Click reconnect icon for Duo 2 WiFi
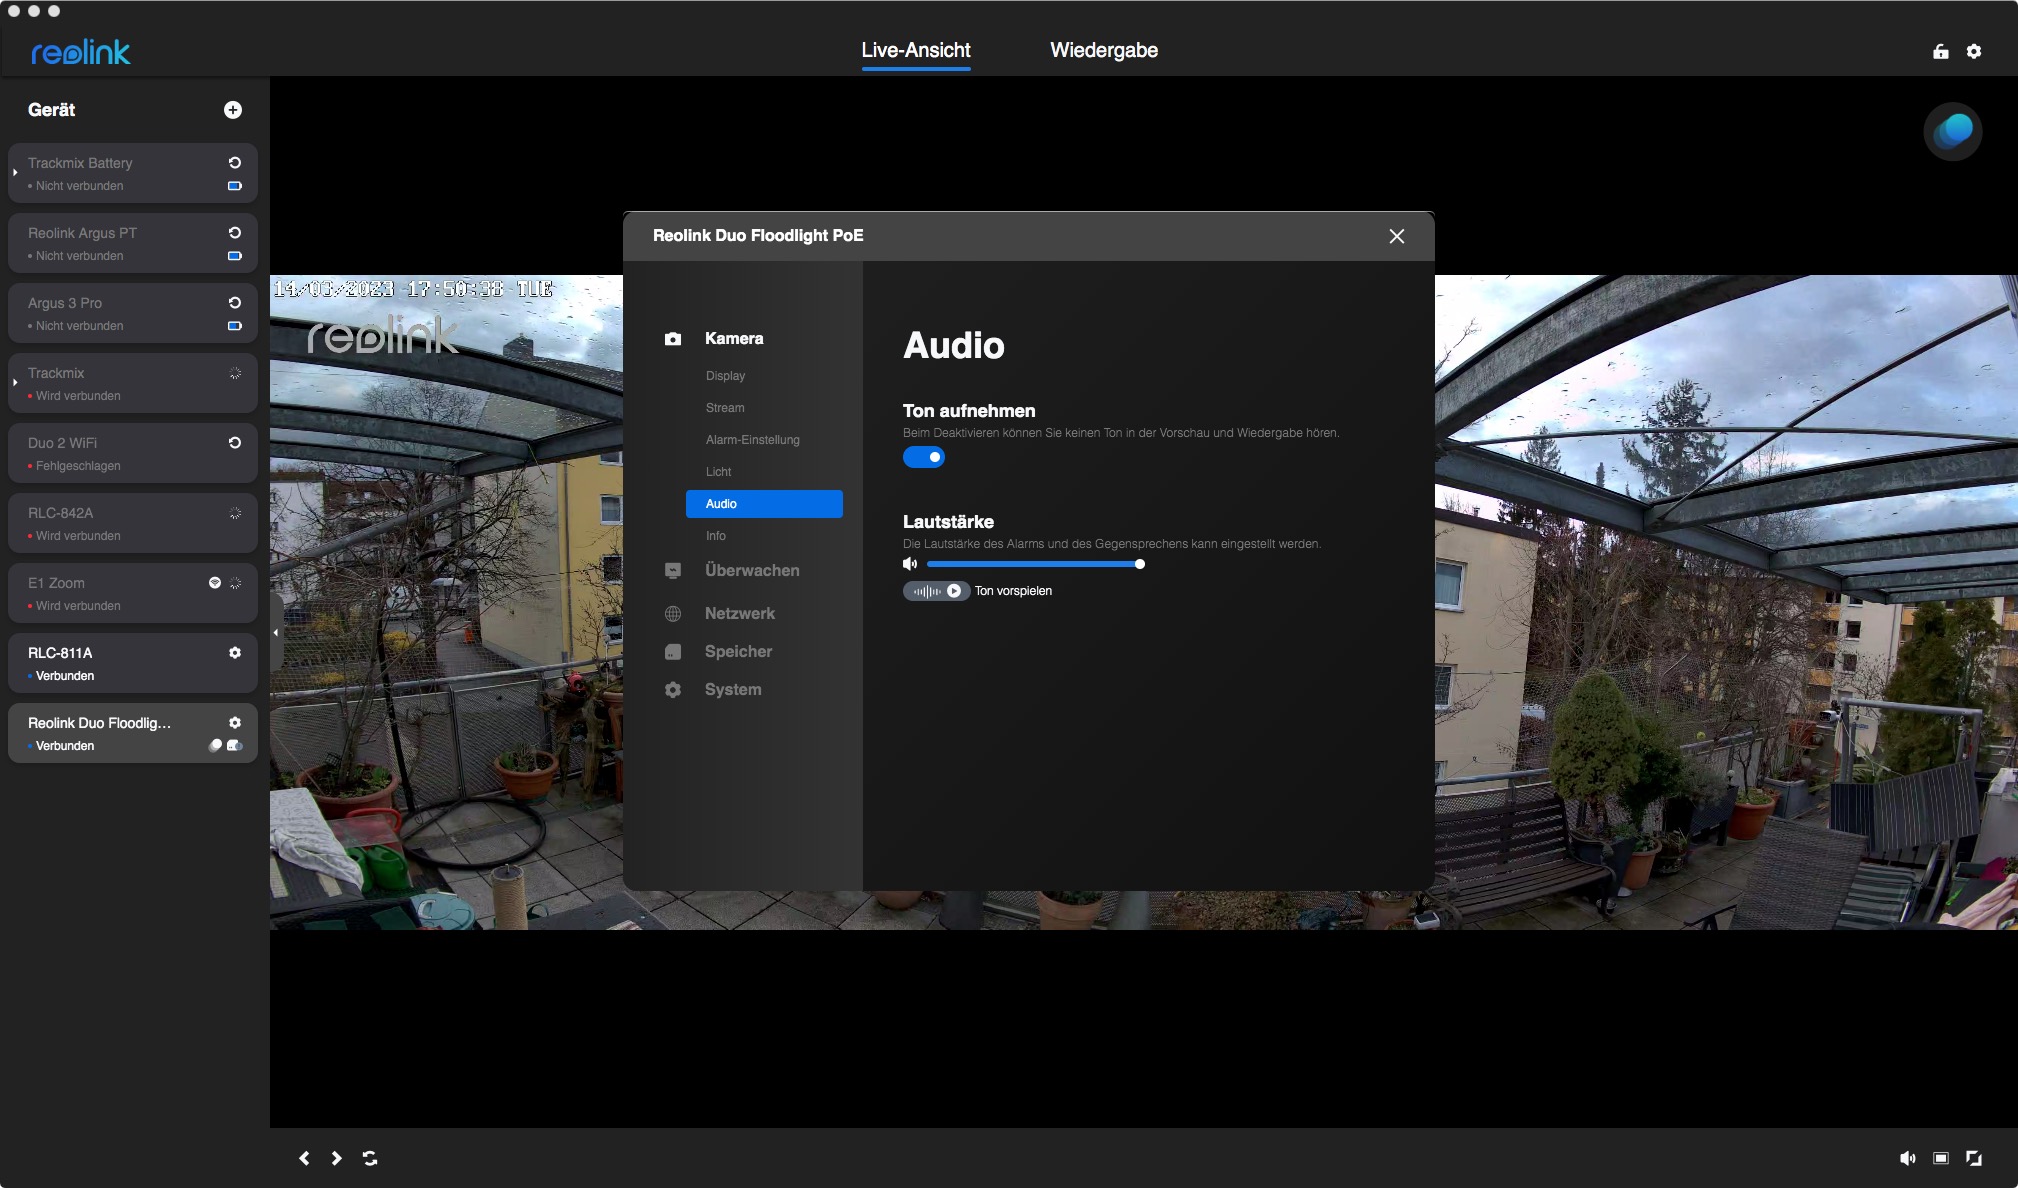 [235, 443]
